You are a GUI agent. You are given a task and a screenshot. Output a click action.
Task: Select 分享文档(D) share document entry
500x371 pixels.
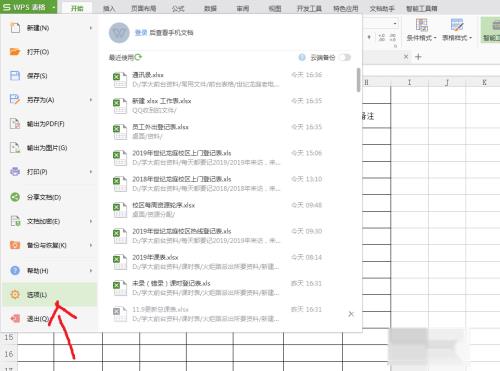[x=49, y=197]
